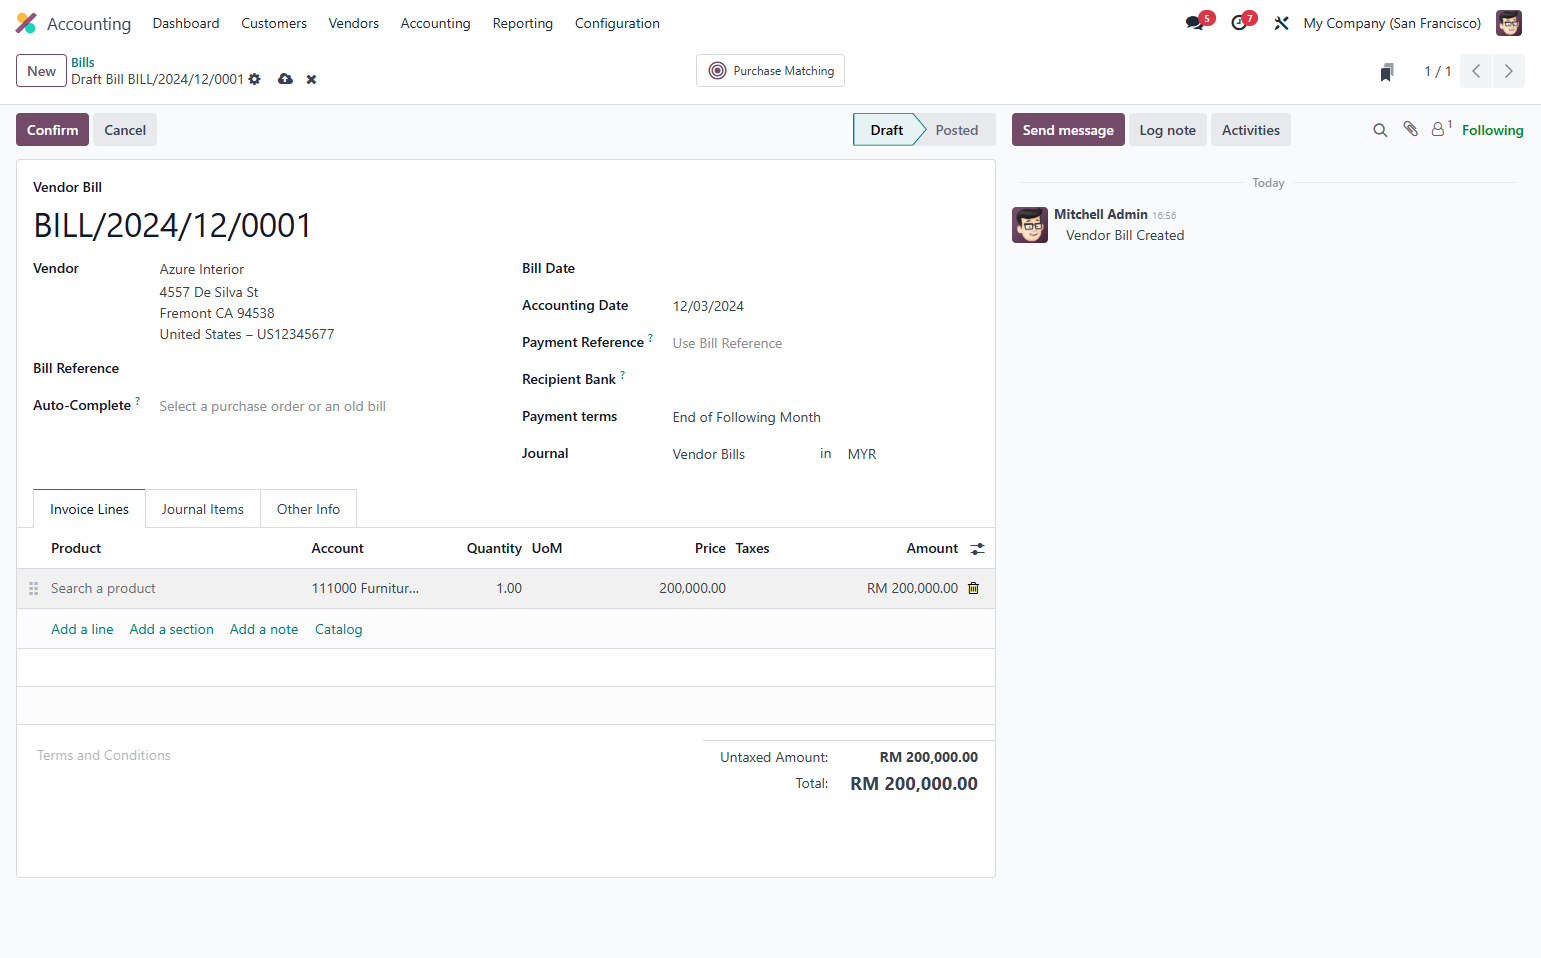Save manually with the cloud upload icon
Image resolution: width=1541 pixels, height=958 pixels.
tap(285, 79)
